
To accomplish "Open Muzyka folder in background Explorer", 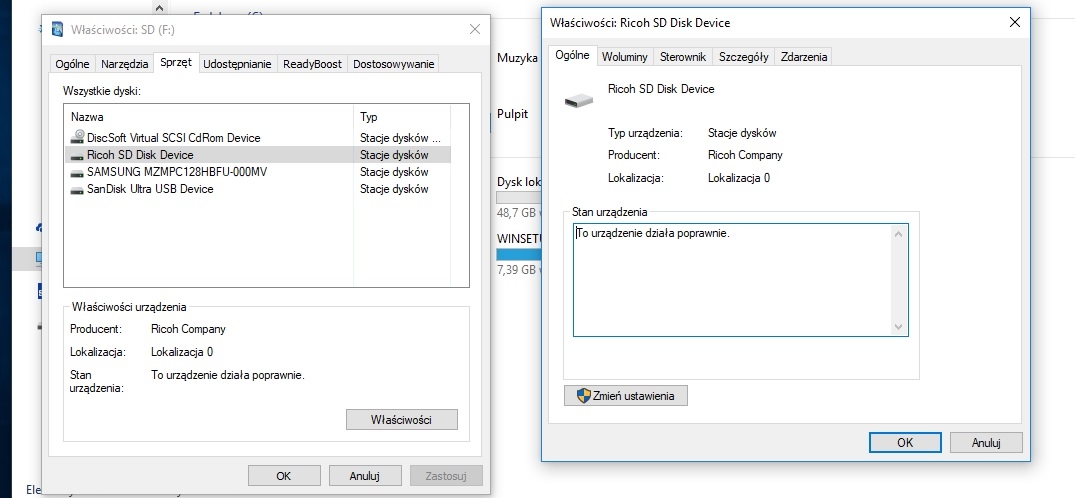I will (517, 58).
